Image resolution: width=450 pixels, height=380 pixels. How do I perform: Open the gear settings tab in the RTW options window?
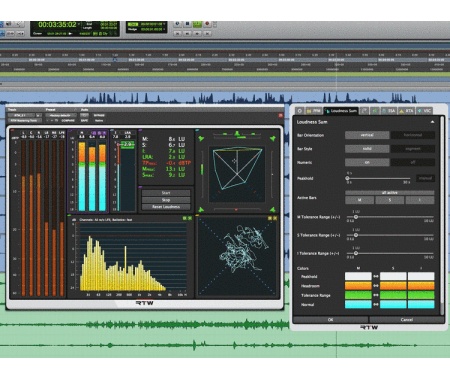(299, 111)
